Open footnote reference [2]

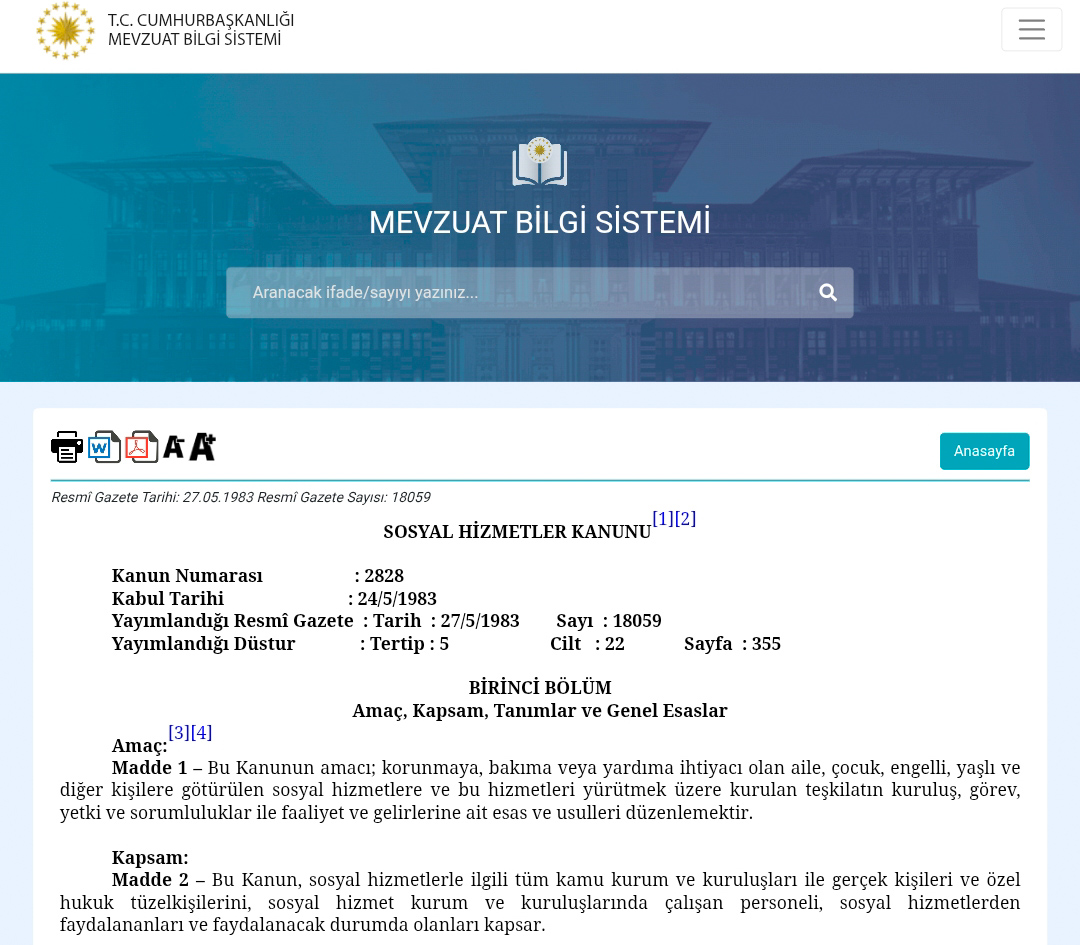685,518
